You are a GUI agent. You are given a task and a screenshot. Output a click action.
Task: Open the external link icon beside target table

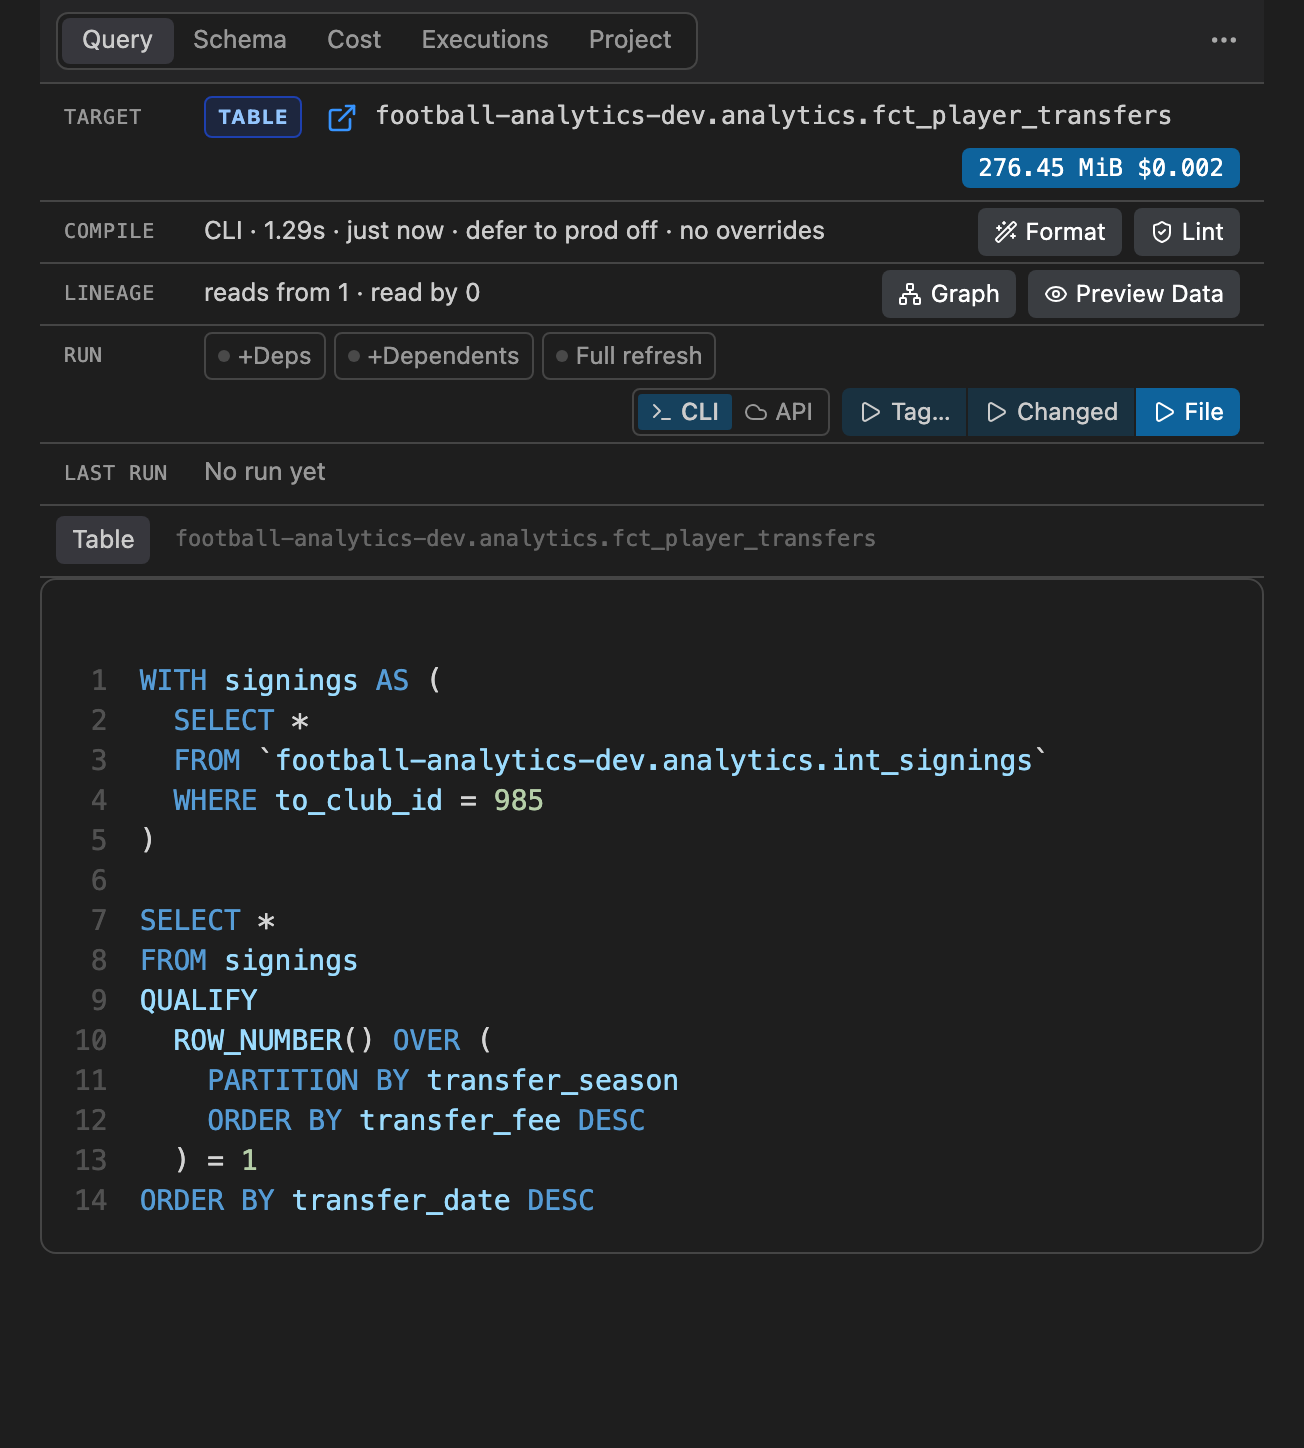pyautogui.click(x=342, y=118)
